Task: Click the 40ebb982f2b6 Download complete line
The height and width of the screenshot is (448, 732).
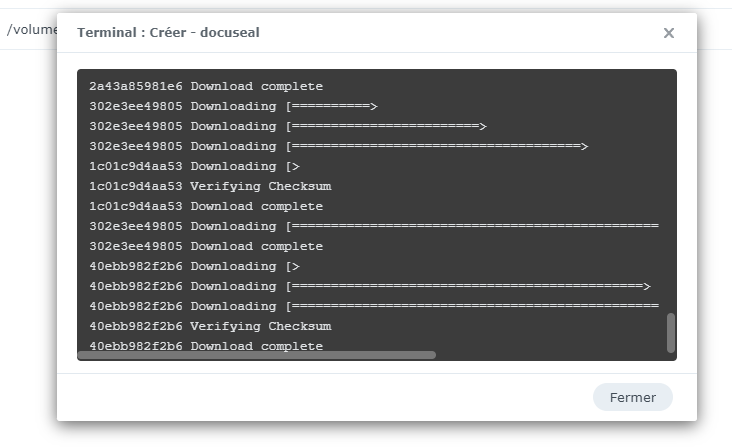Action: pos(206,346)
